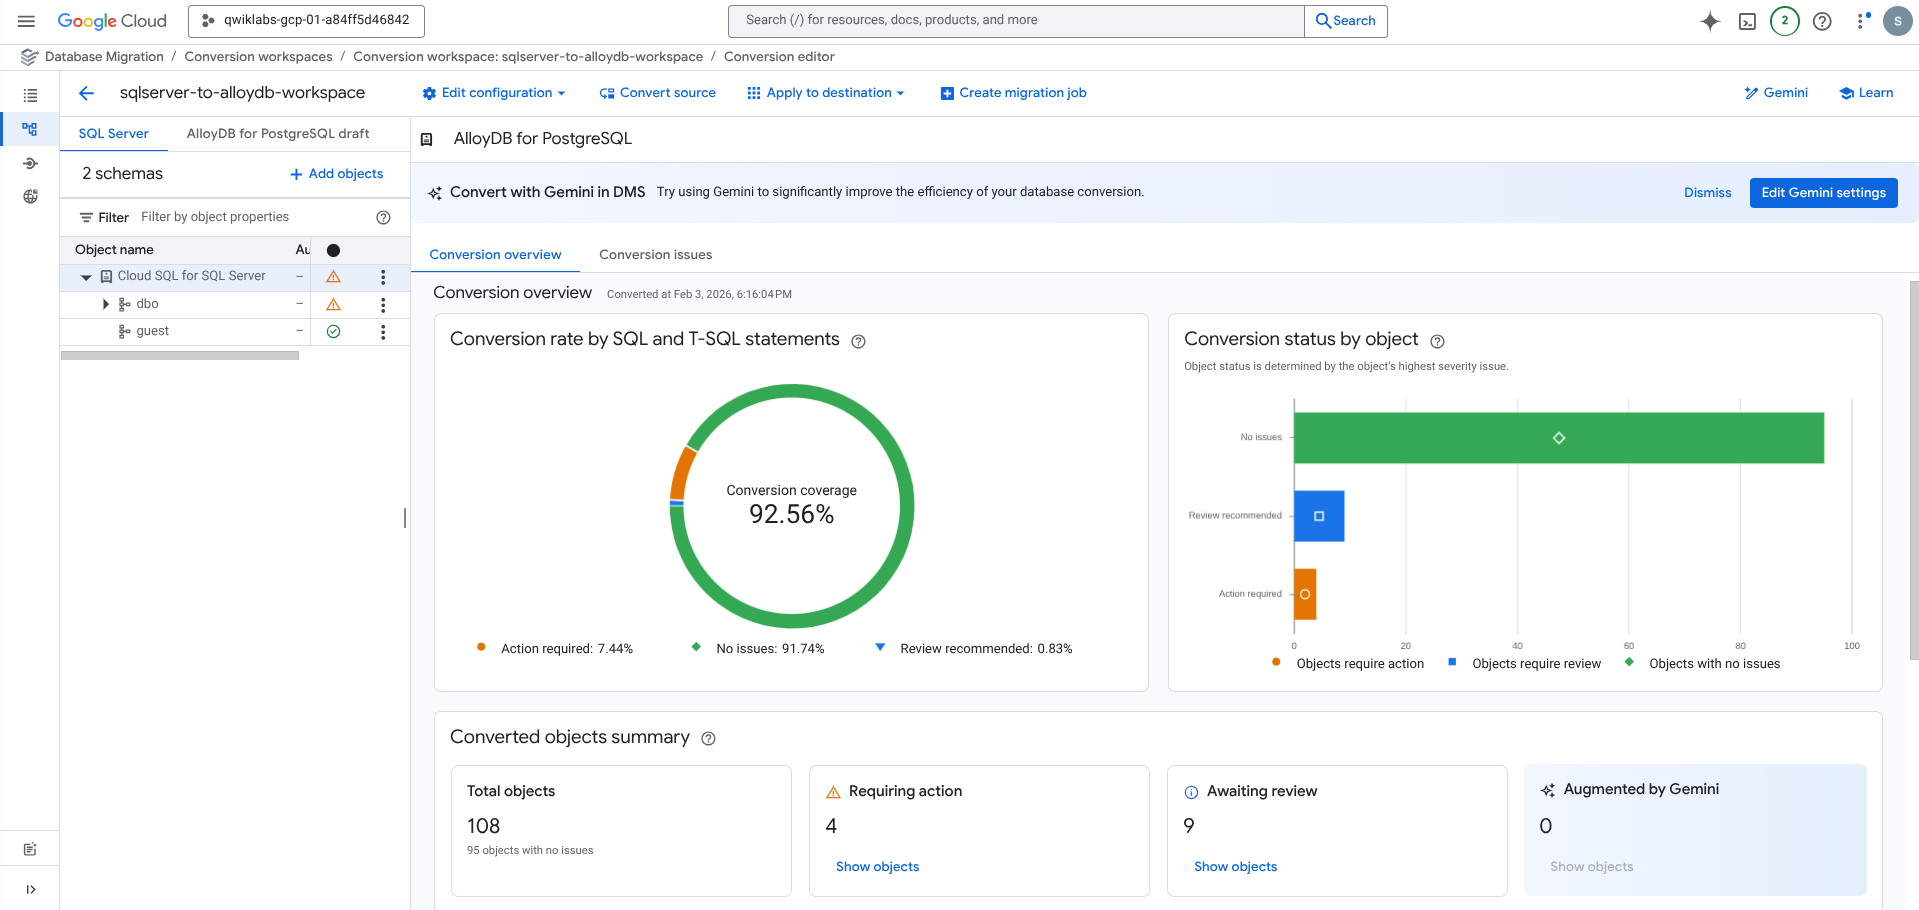Expand the left navigation panel
The image size is (1919, 910).
click(x=30, y=889)
